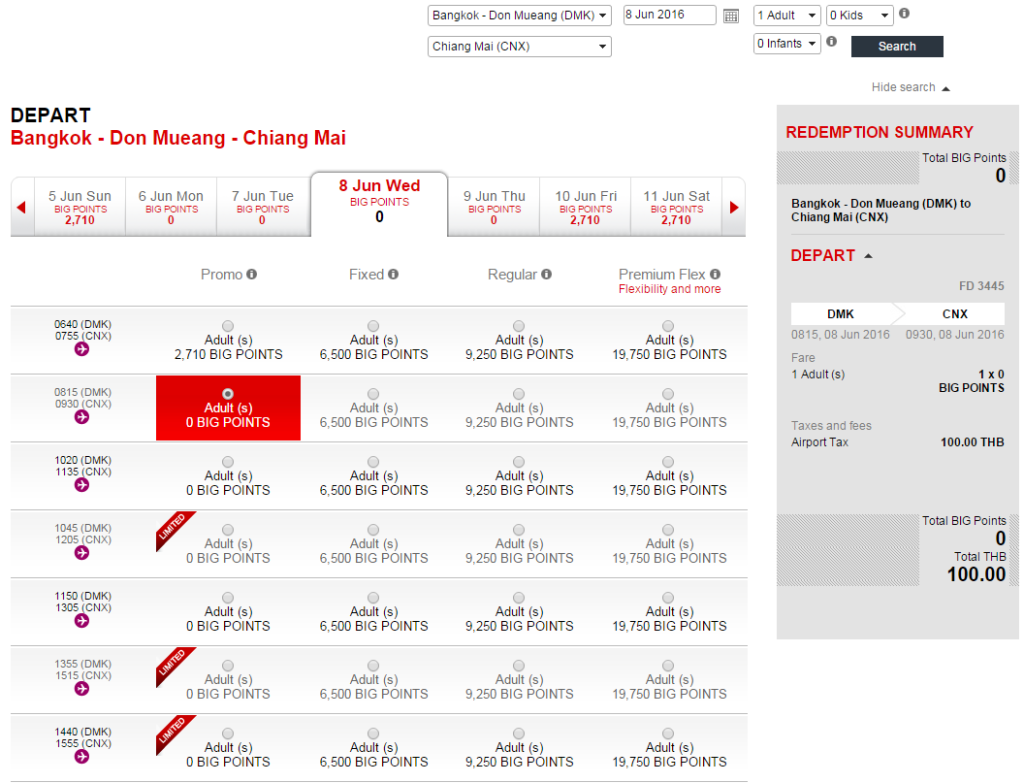View flight details arrow for 1020 departure
This screenshot has width=1024, height=783.
coord(82,485)
